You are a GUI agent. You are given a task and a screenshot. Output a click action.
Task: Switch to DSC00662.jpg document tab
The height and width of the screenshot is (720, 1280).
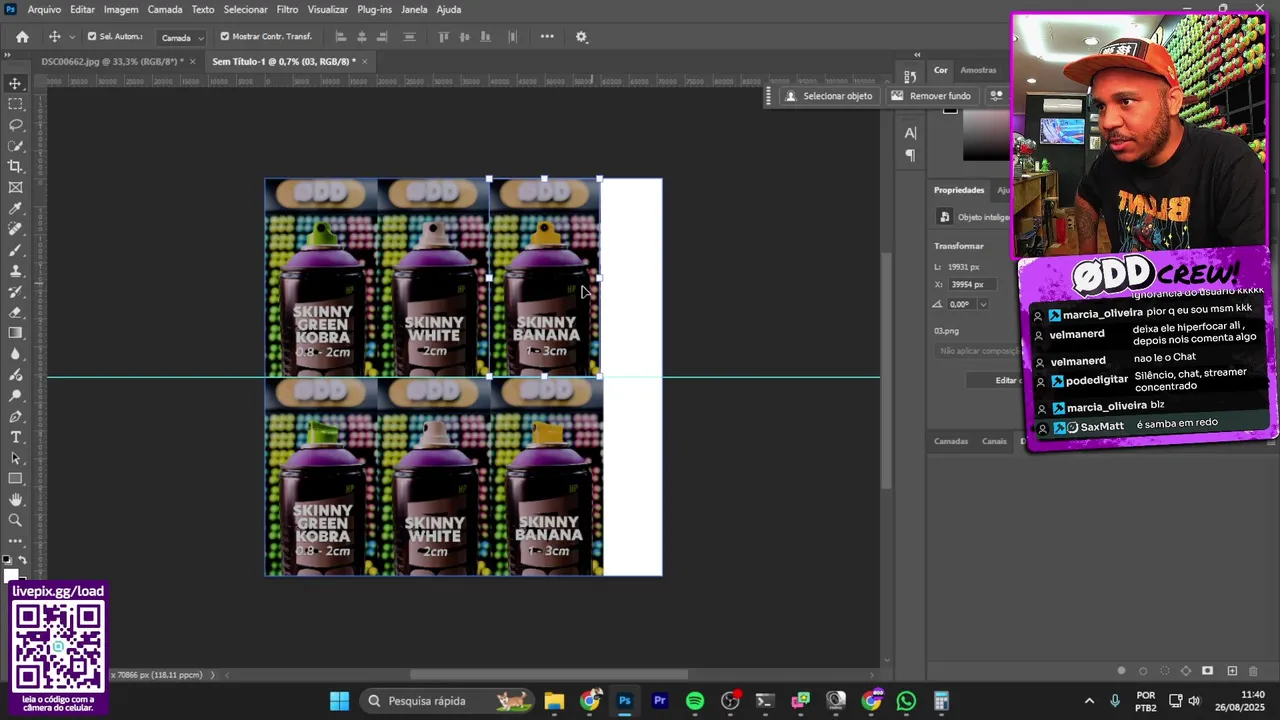point(112,62)
